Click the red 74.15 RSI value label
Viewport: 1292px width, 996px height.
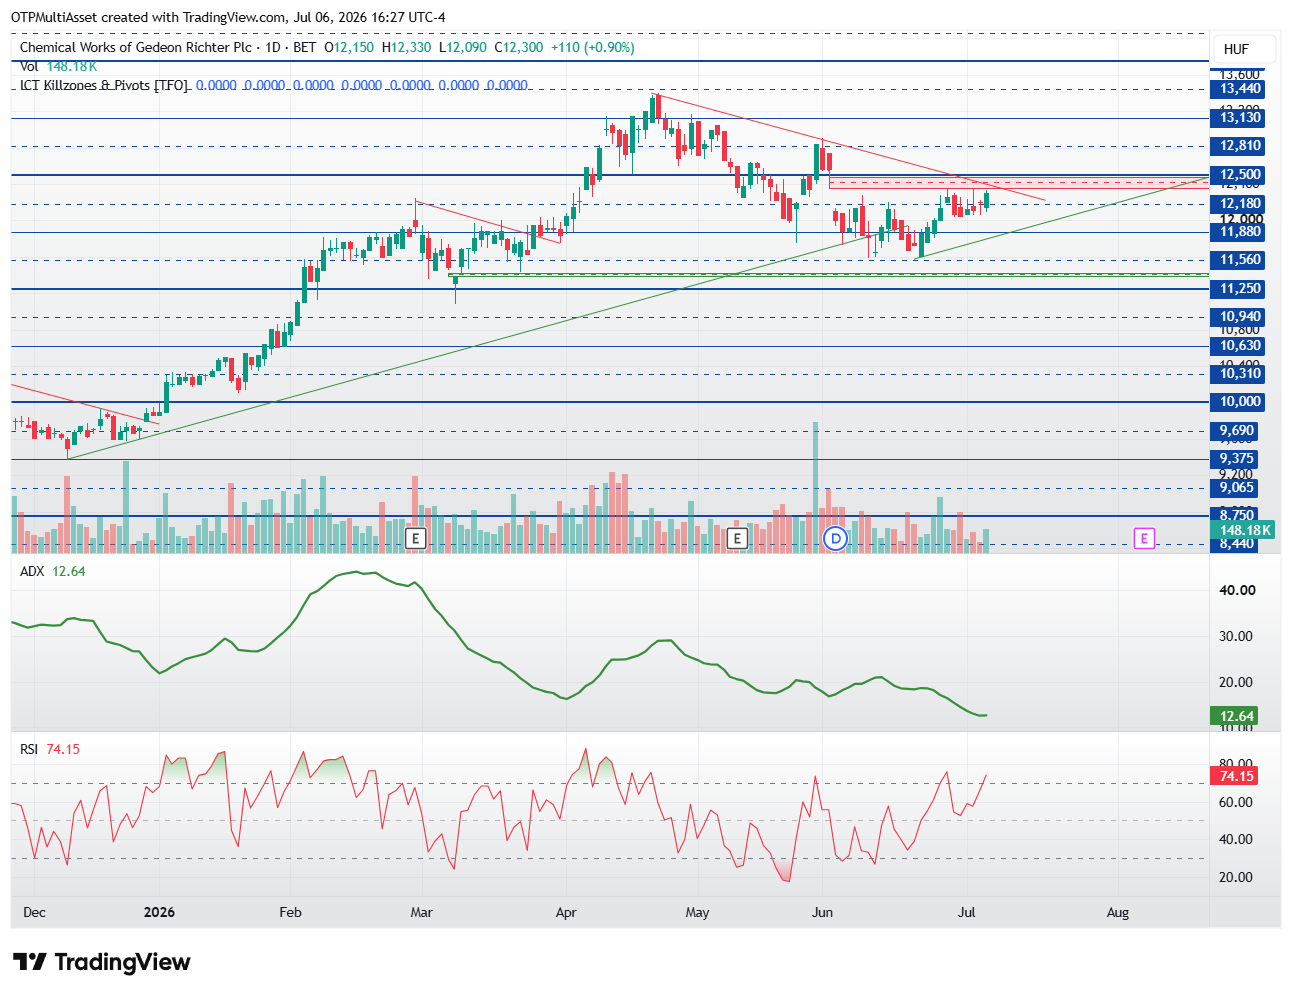pos(1236,776)
